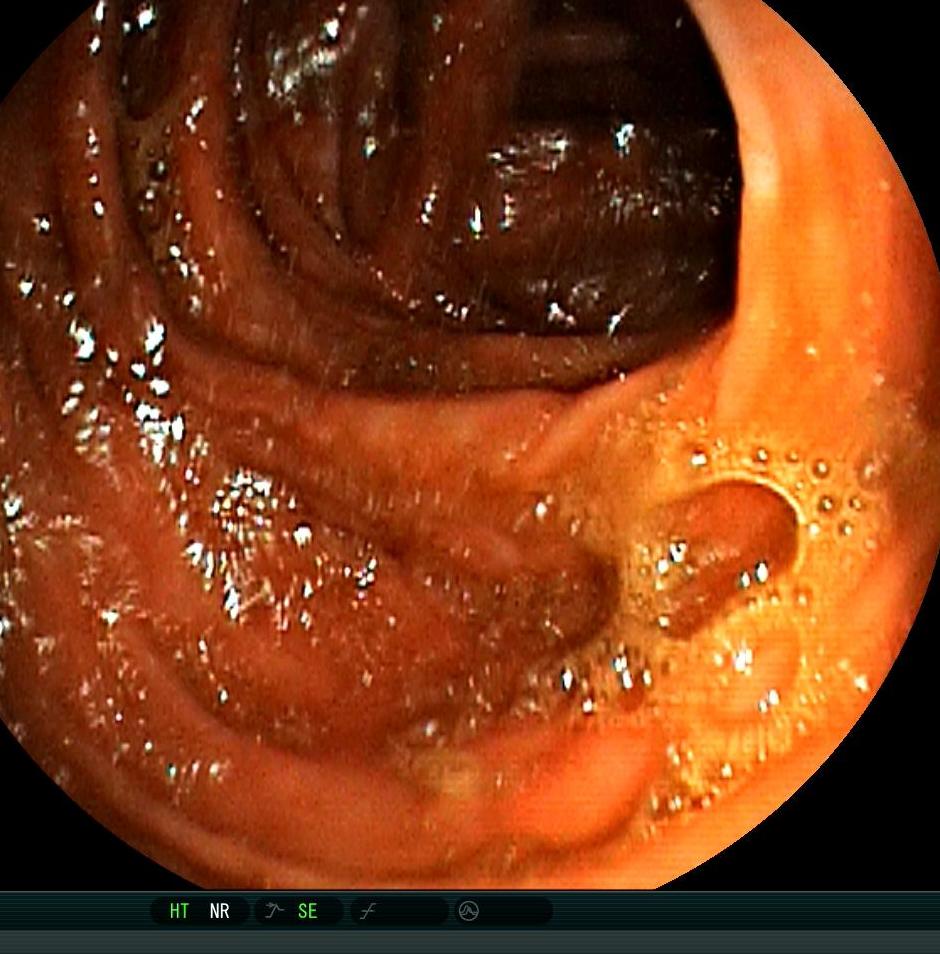
Task: Click the endoscopic image view
Action: [x=470, y=444]
